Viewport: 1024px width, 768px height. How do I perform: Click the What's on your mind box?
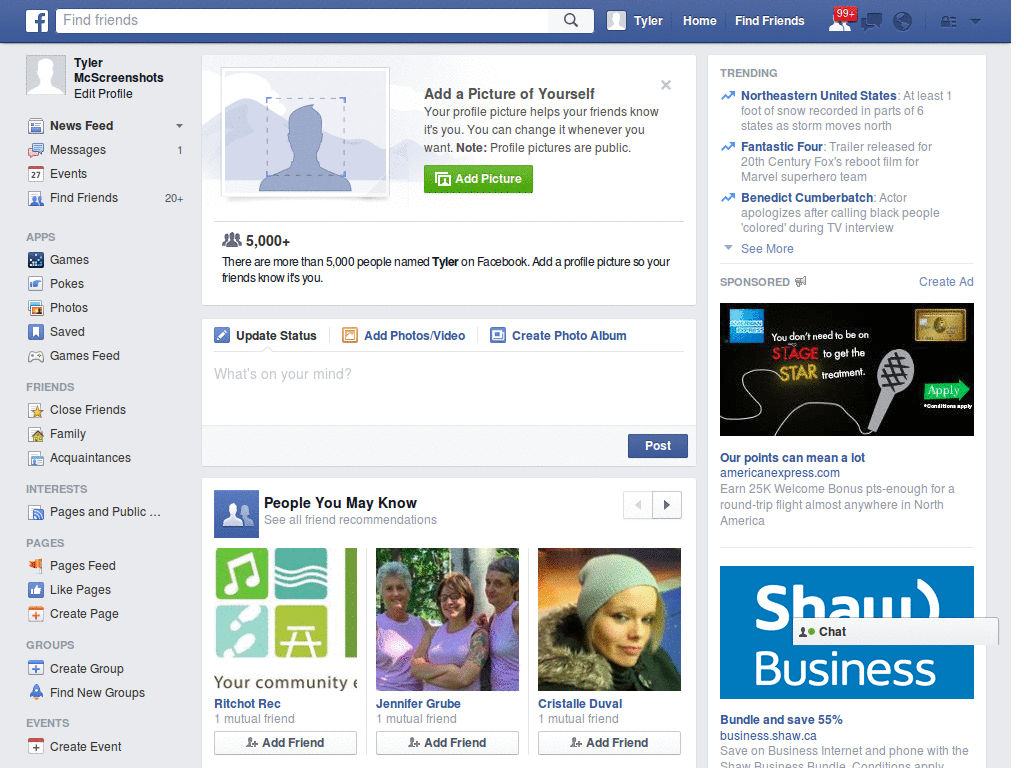(449, 389)
